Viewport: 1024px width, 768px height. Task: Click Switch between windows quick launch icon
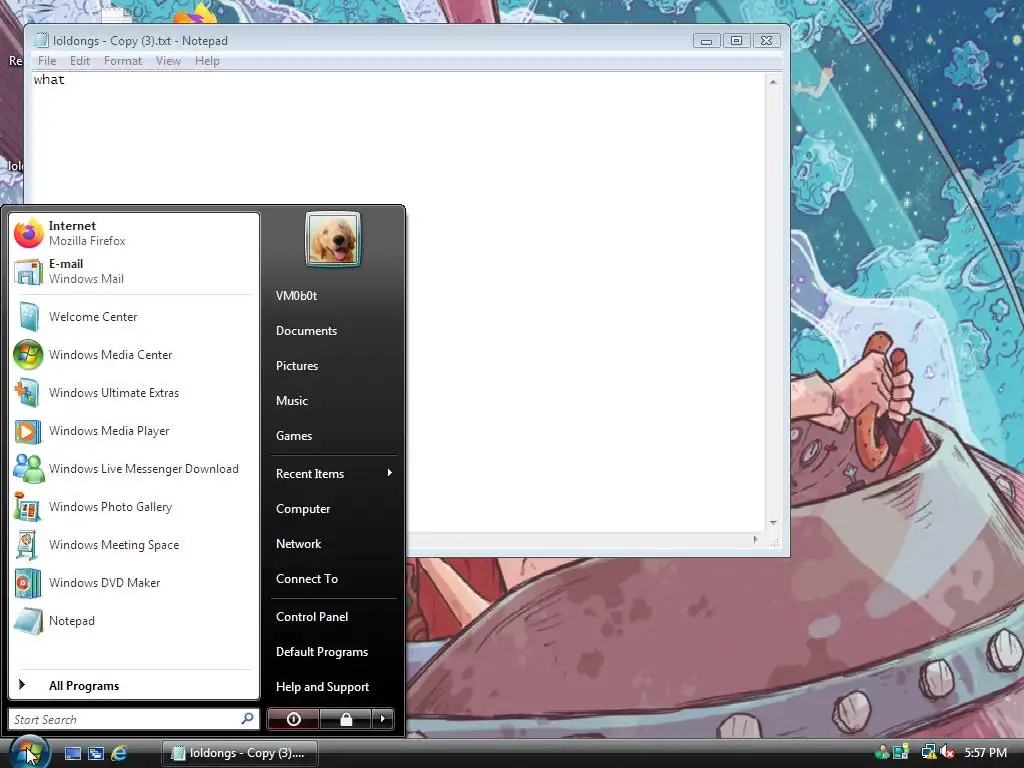[x=96, y=753]
